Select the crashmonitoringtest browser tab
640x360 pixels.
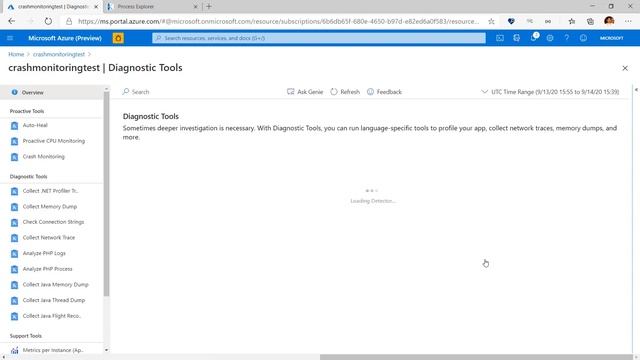(52, 7)
